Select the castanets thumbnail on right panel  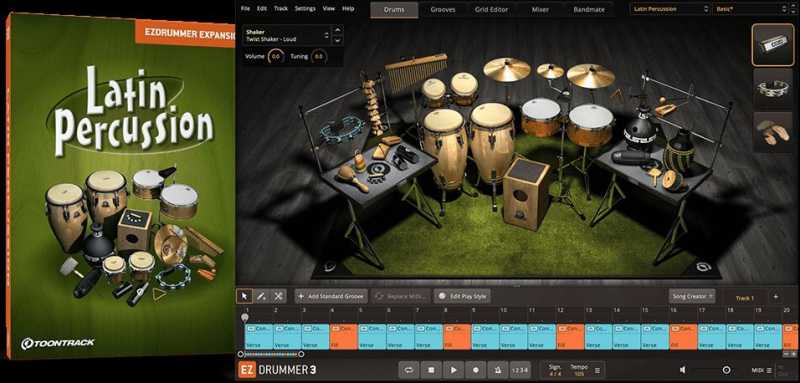pyautogui.click(x=772, y=132)
